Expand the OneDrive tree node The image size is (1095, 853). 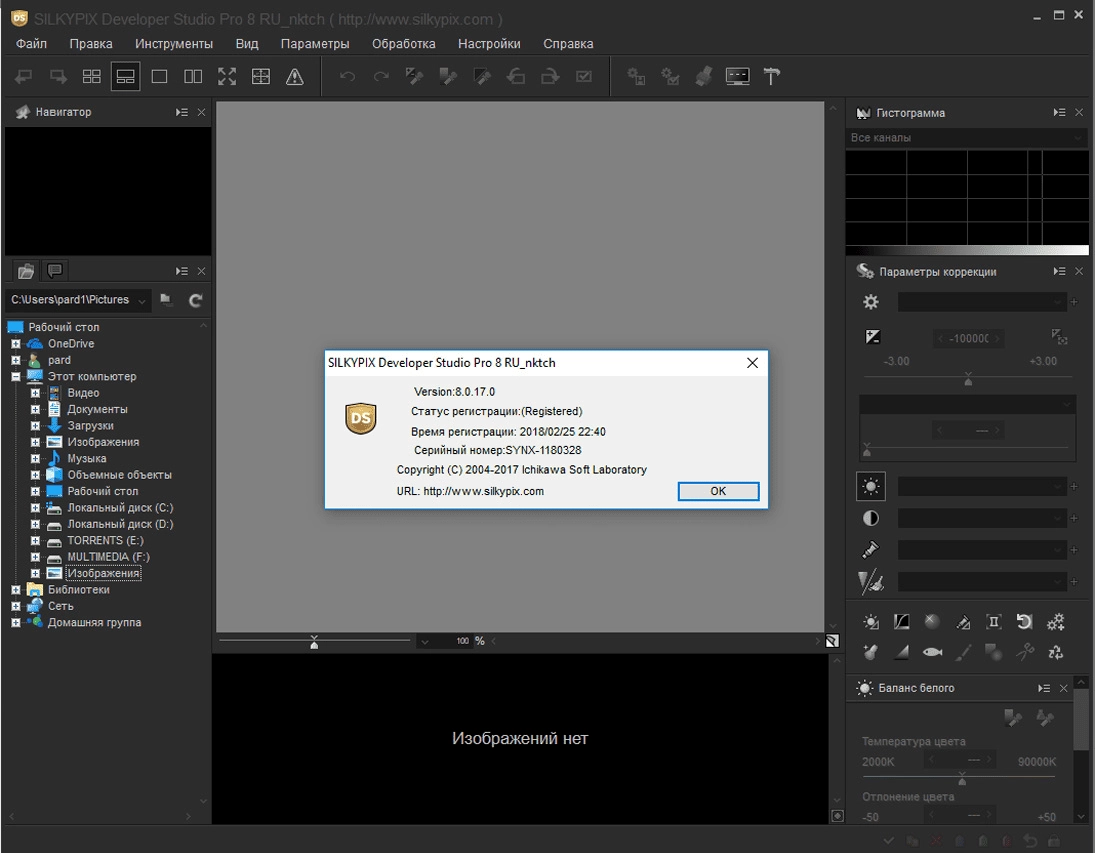pyautogui.click(x=15, y=344)
